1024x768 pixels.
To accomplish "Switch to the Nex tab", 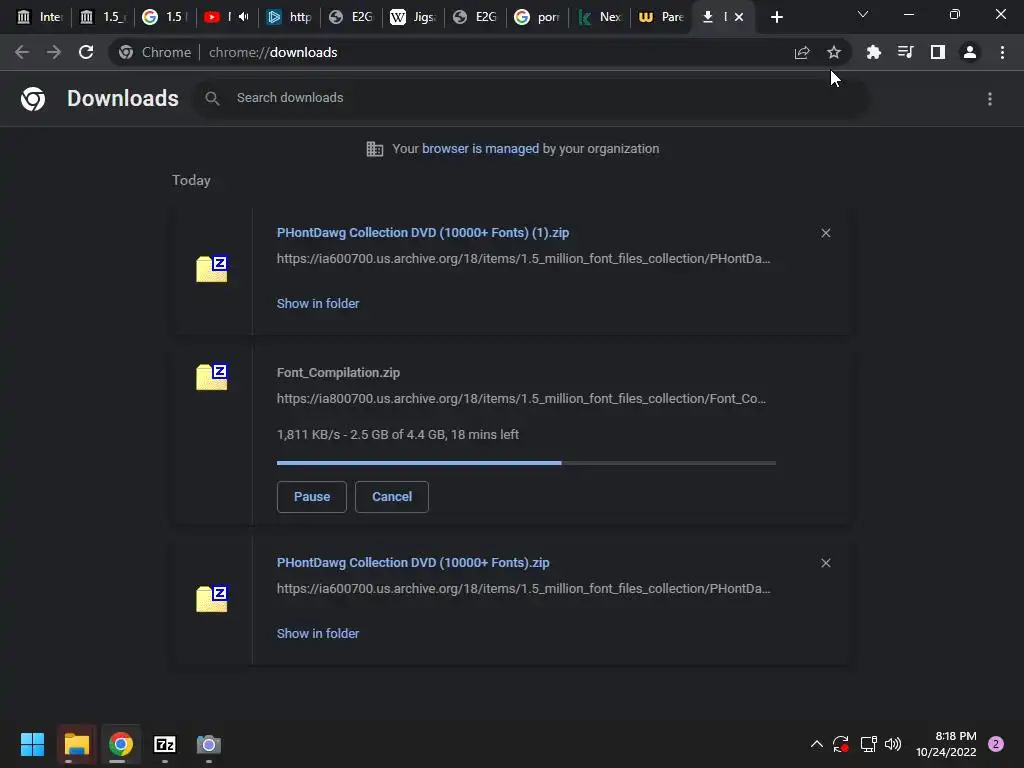I will coord(600,17).
